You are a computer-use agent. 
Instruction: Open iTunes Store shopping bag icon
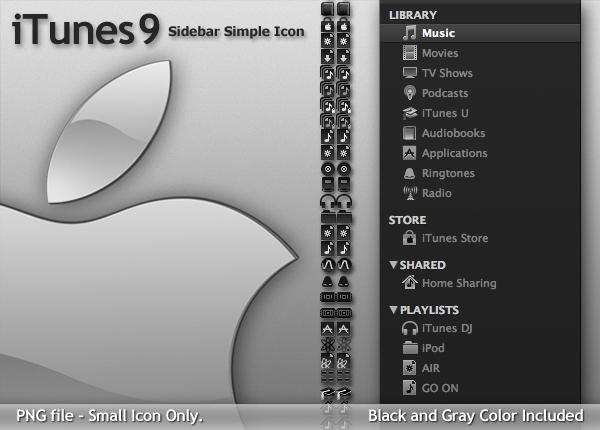point(409,238)
